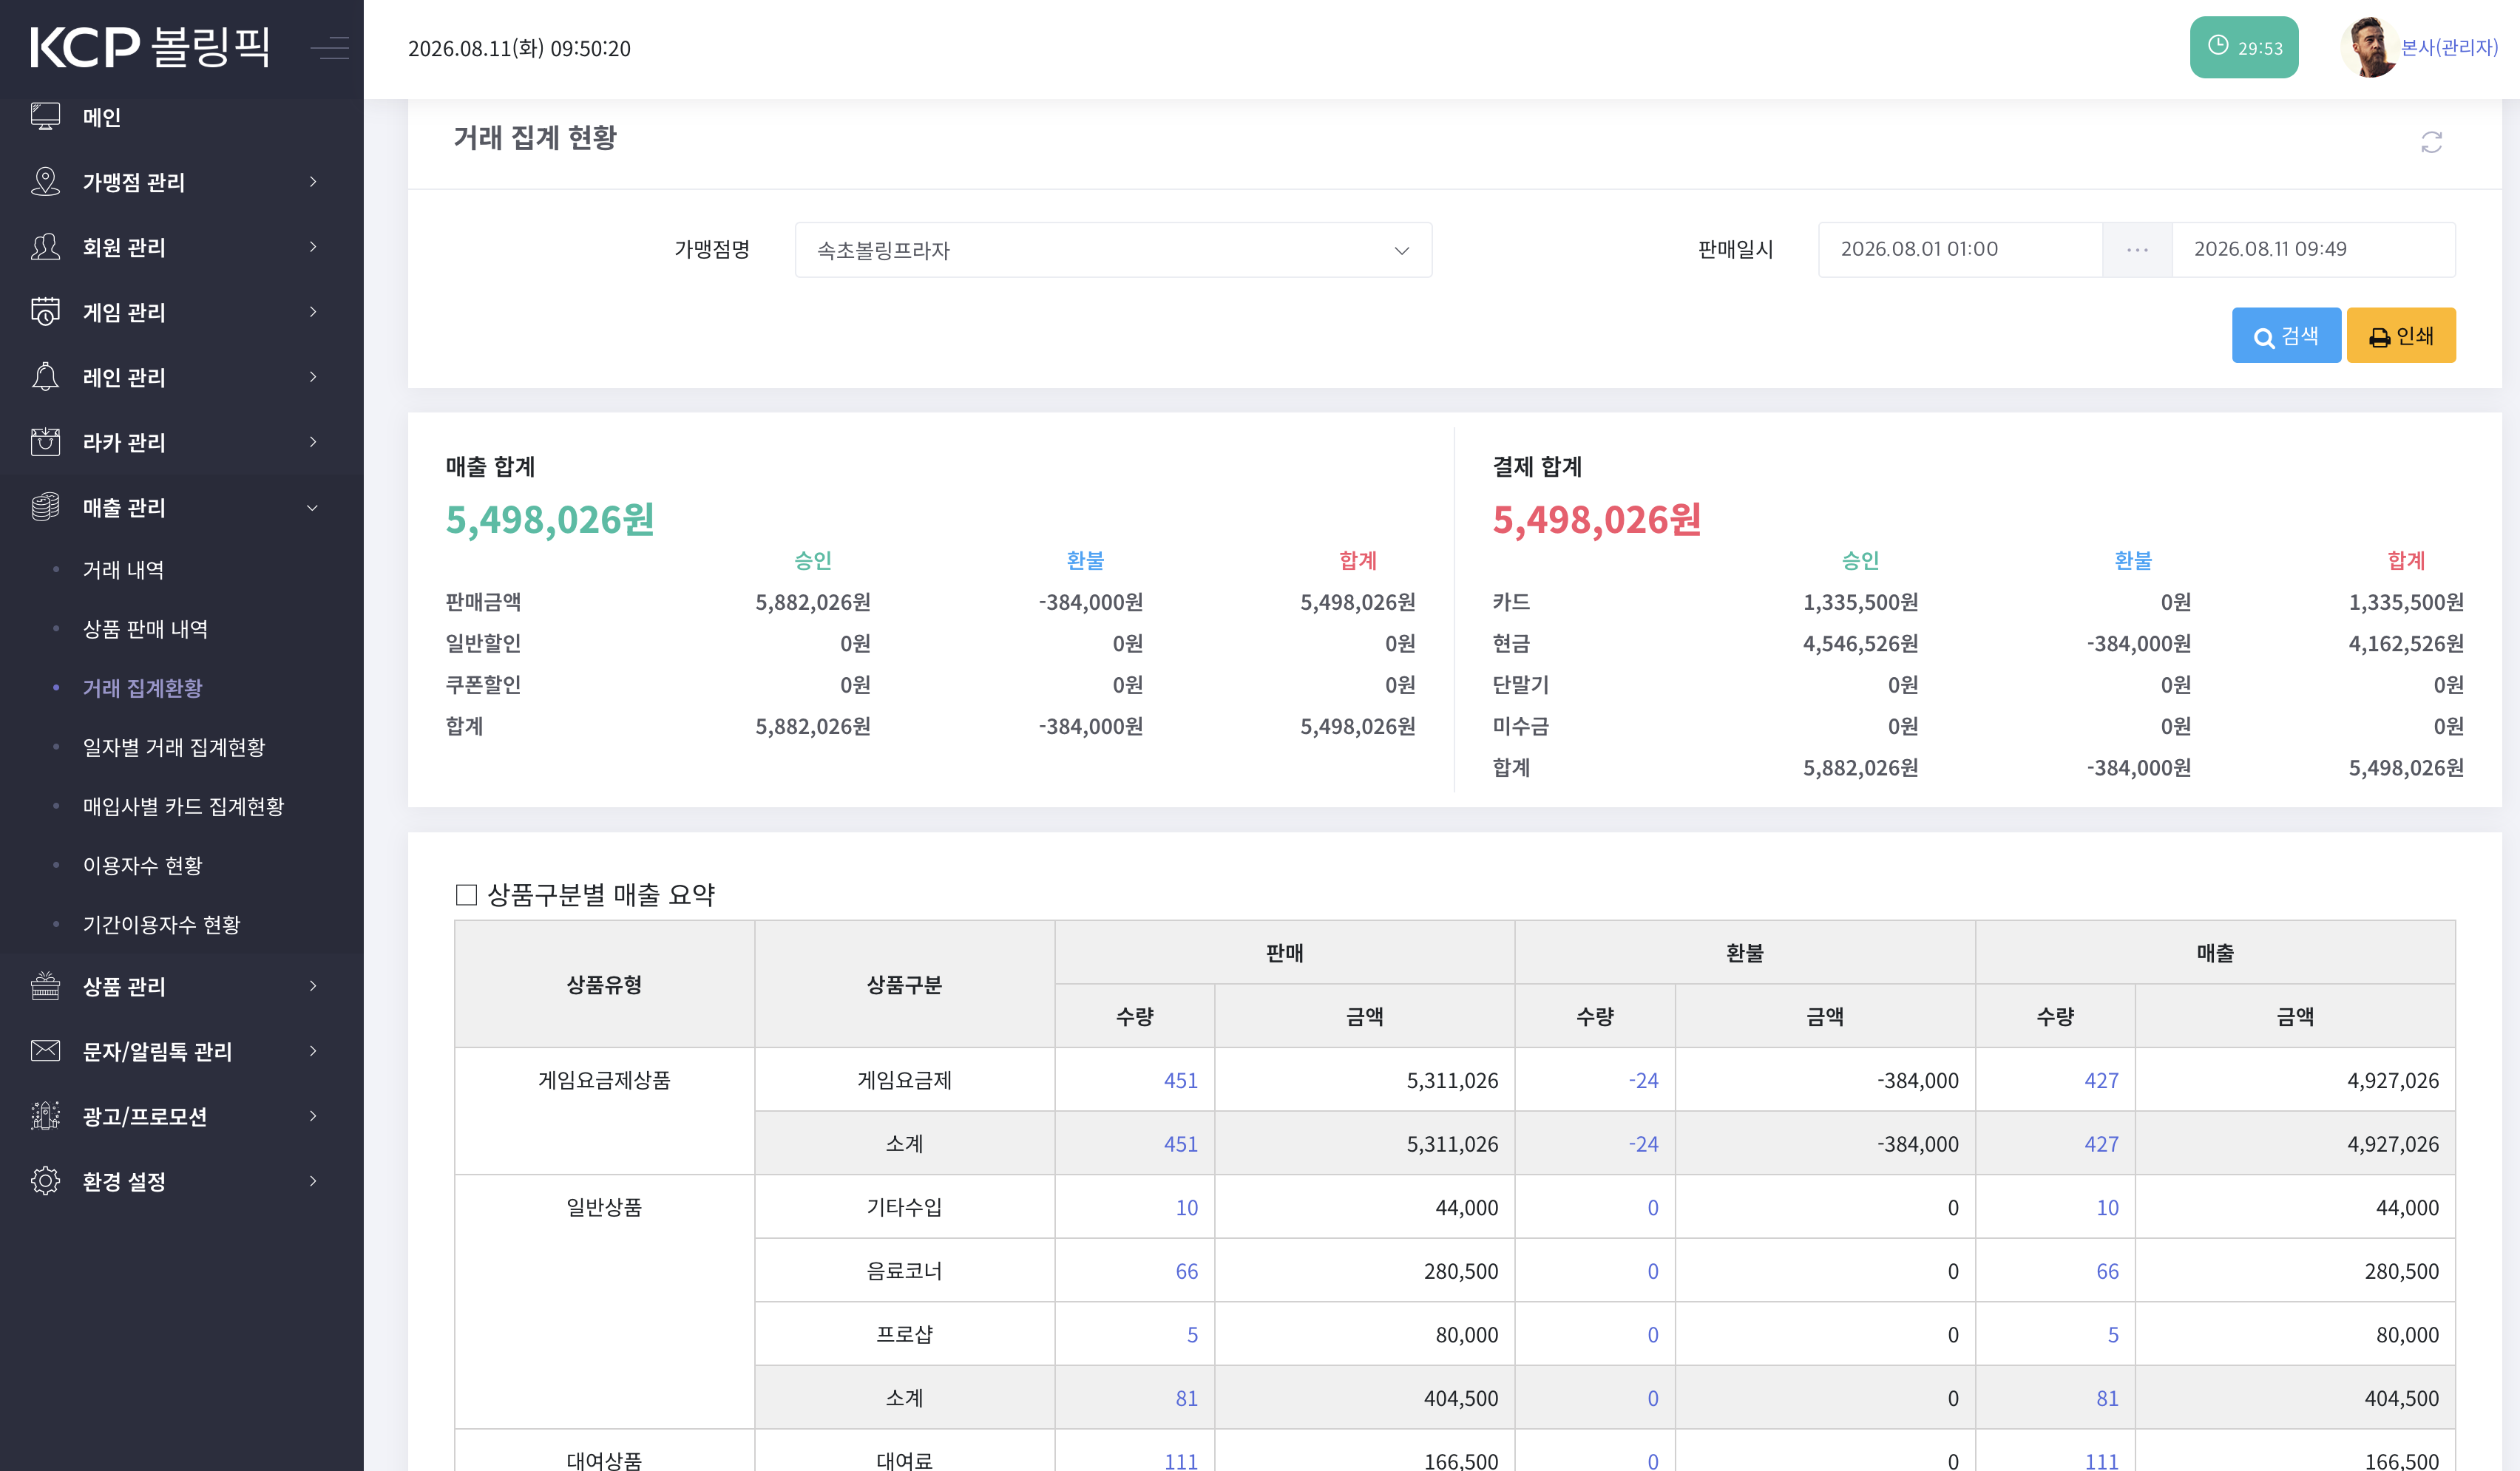Viewport: 2520px width, 1471px height.
Task: Click the 검색 search button
Action: pyautogui.click(x=2286, y=335)
